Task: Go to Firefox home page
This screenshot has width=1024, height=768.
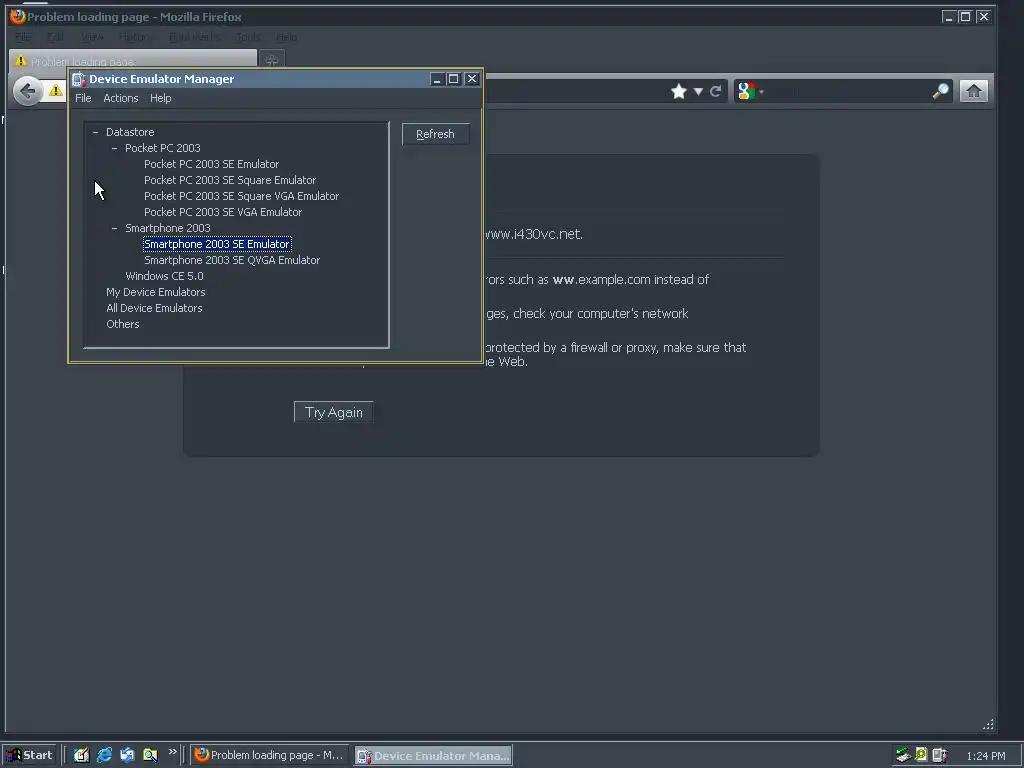Action: pos(974,91)
